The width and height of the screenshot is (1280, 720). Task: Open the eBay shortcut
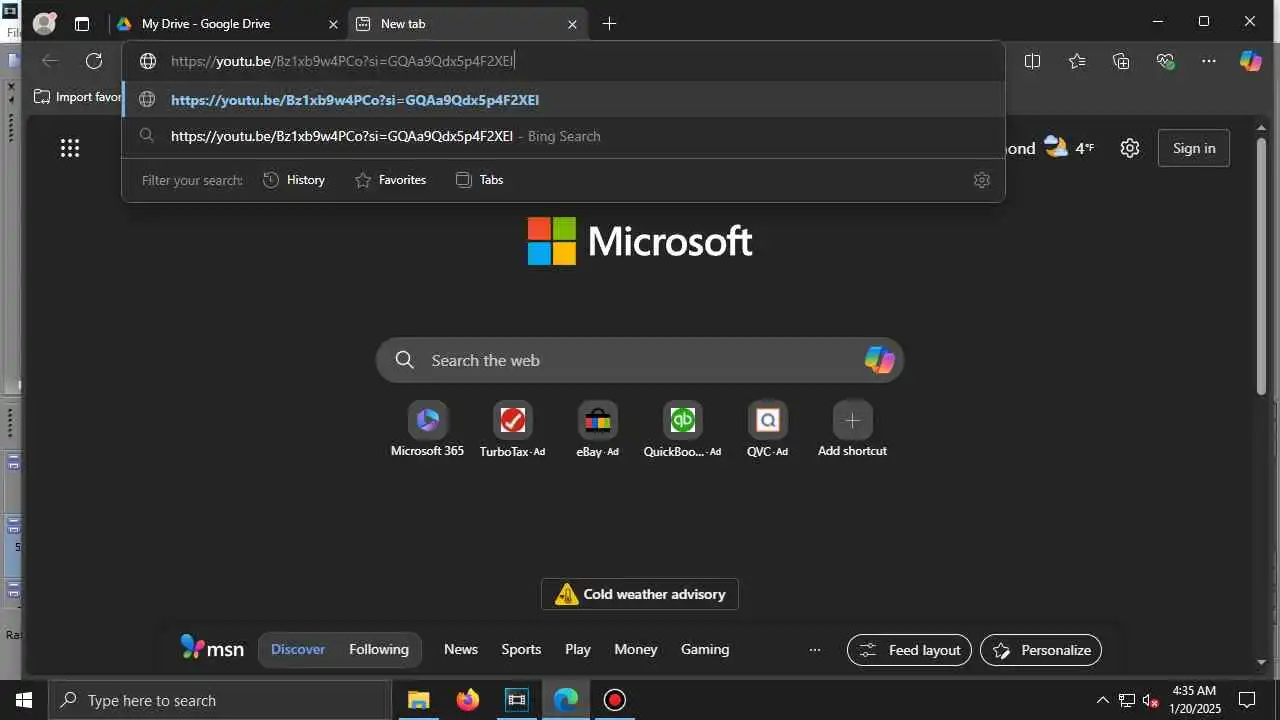coord(597,430)
